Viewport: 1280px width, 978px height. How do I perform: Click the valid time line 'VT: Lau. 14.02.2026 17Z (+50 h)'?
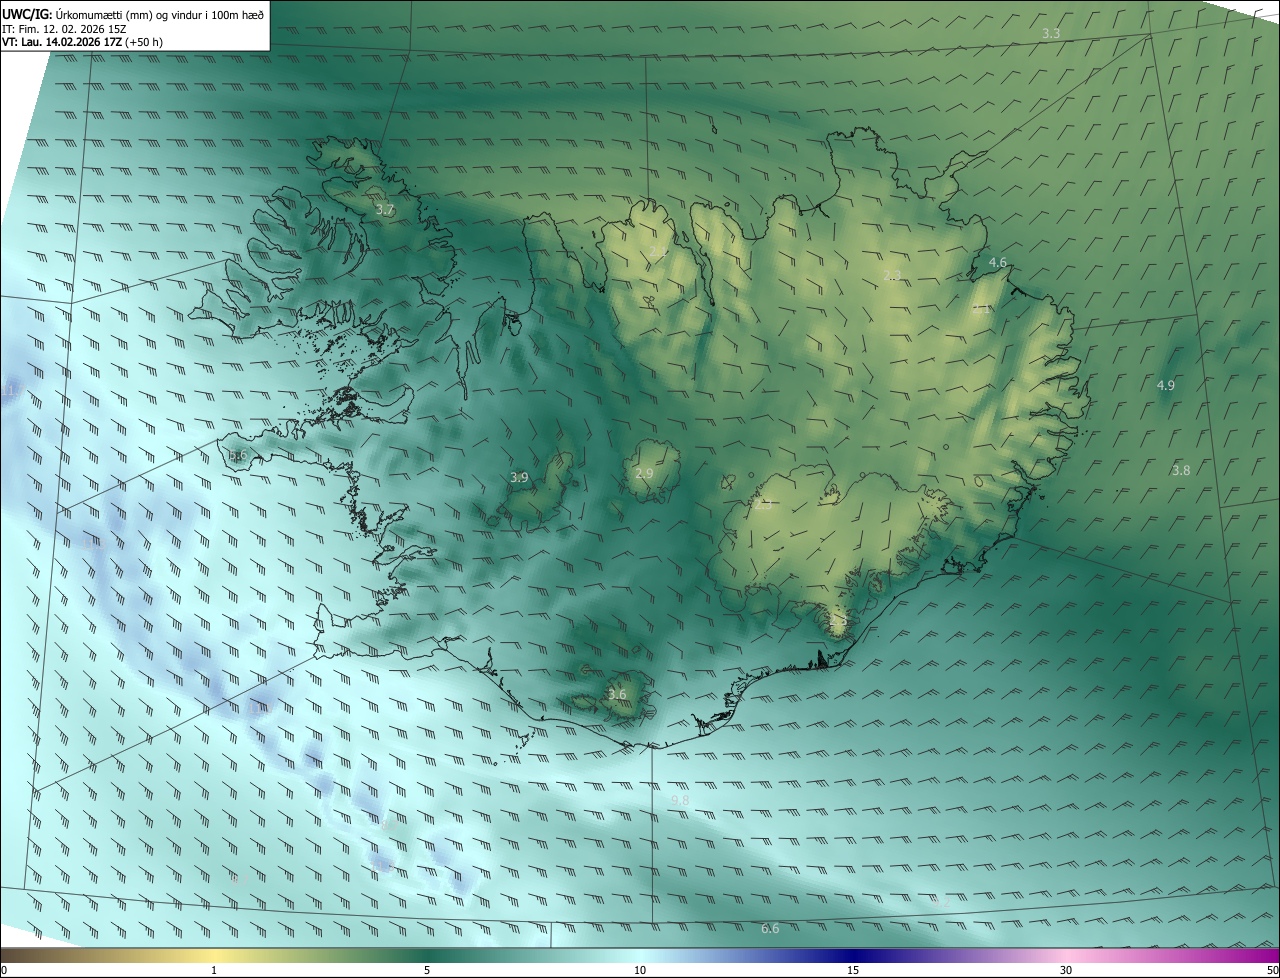[83, 42]
